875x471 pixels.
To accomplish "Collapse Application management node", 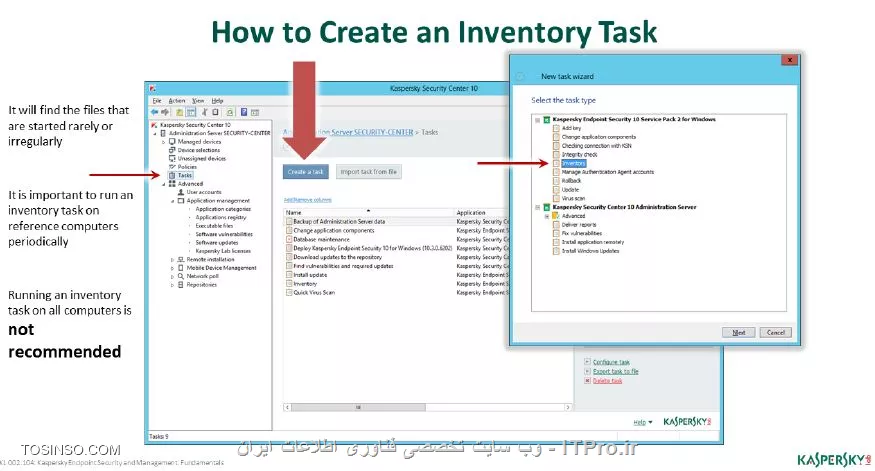I will click(x=172, y=201).
